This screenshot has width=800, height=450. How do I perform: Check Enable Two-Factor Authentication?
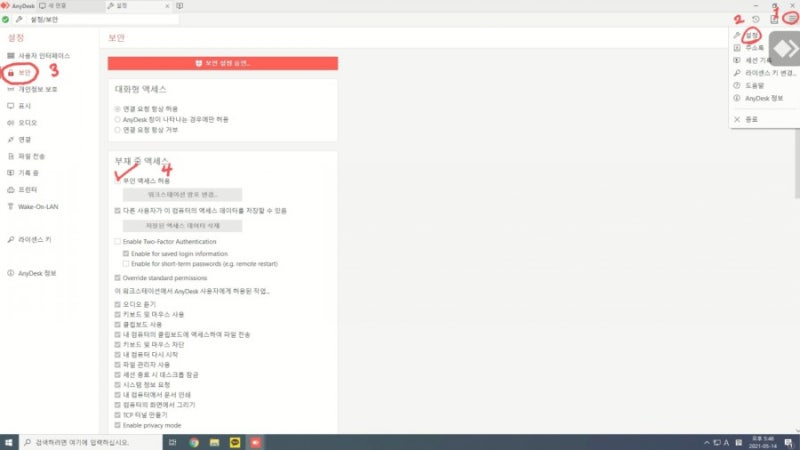117,242
